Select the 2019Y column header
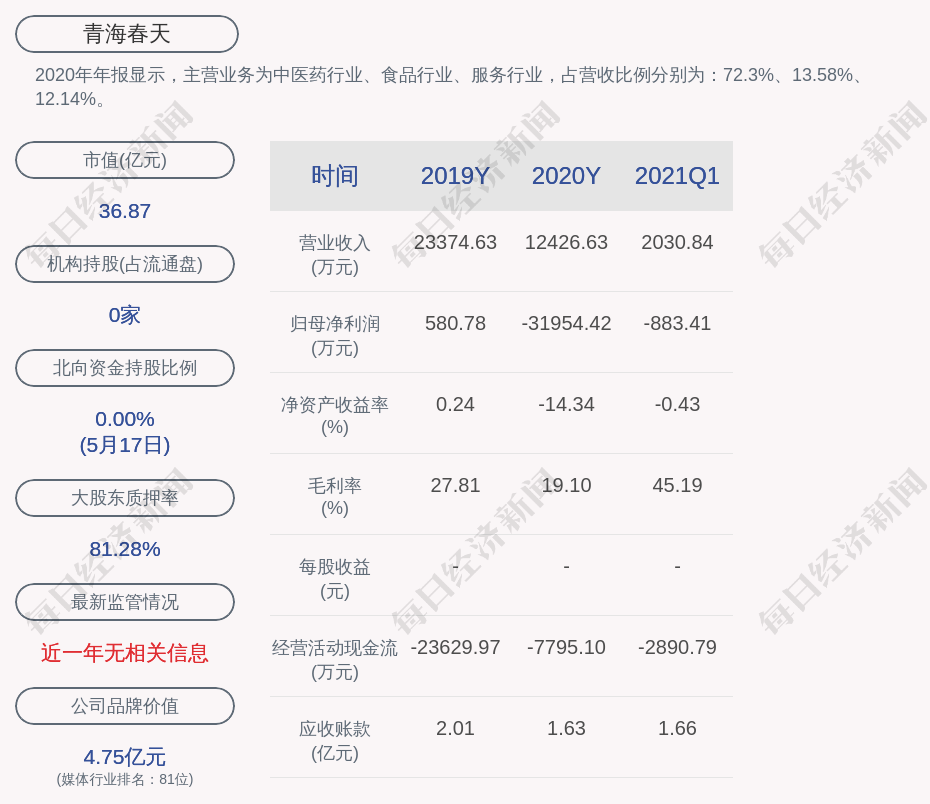 click(x=455, y=176)
